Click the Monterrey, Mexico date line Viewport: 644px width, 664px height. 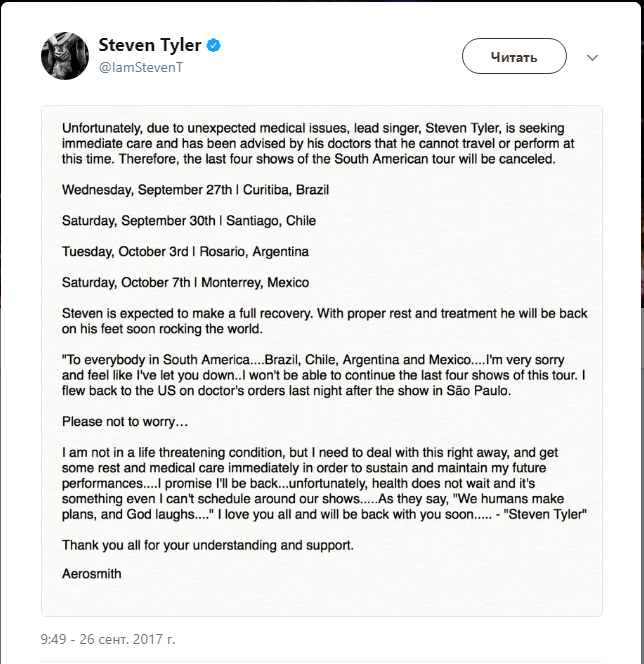[185, 282]
